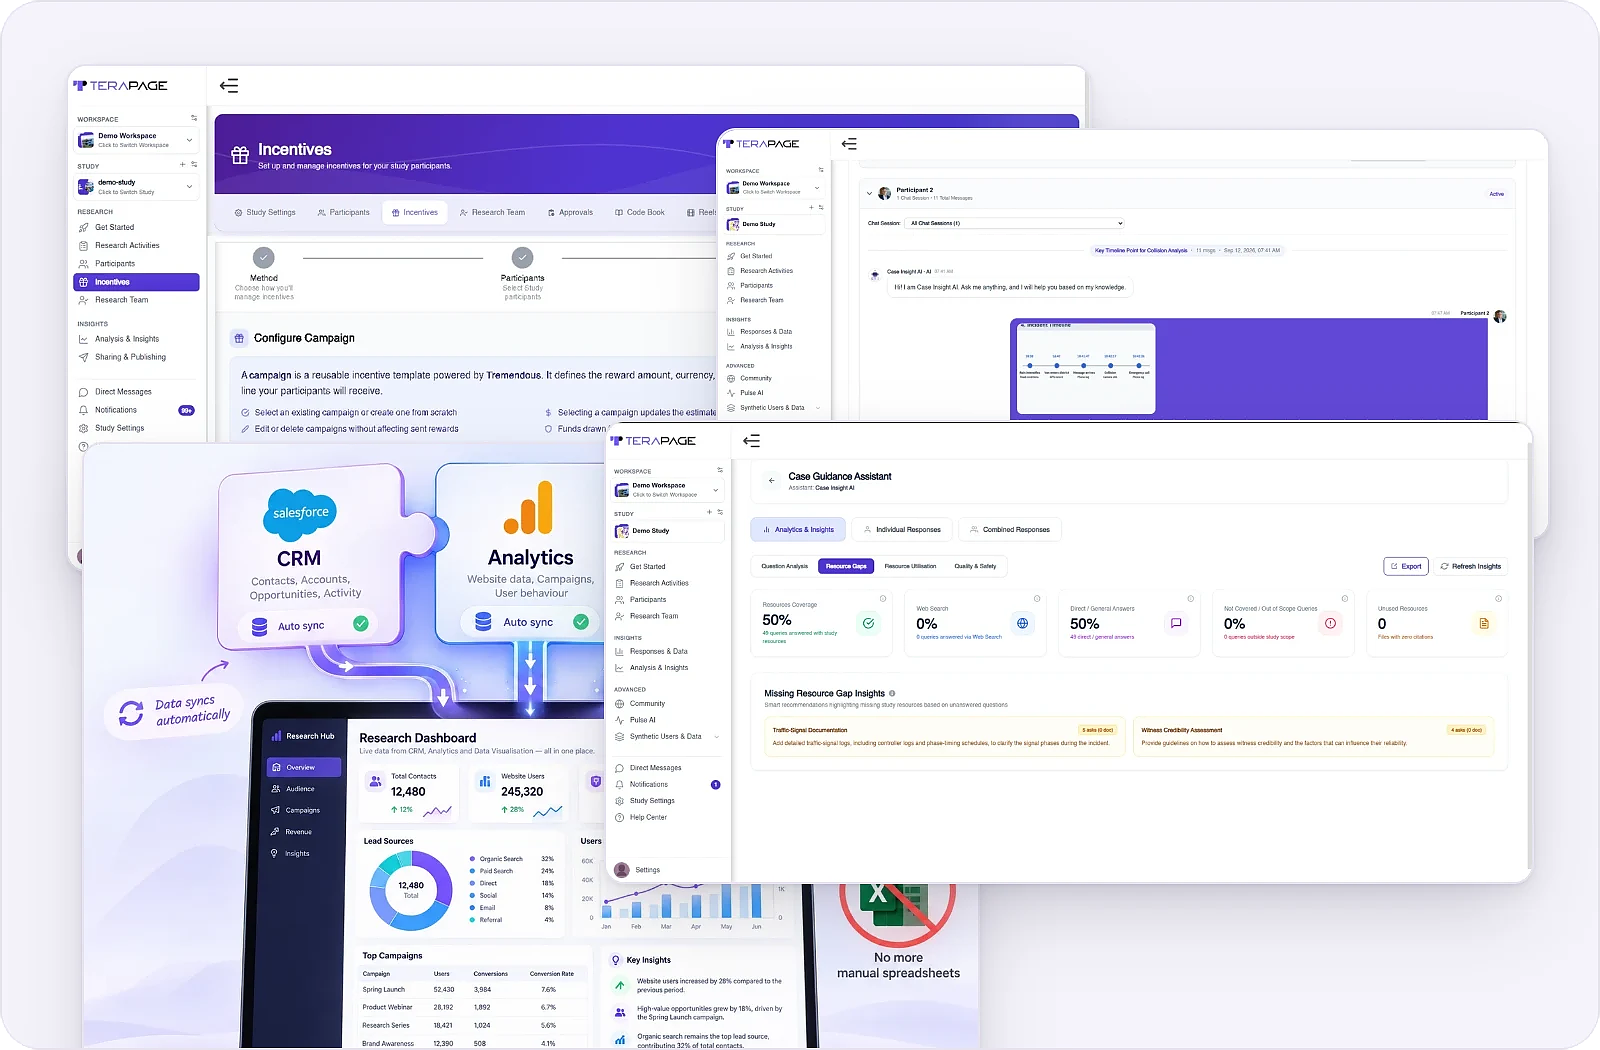1600x1050 pixels.
Task: Open Community in the bottom sidebar
Action: 647,704
